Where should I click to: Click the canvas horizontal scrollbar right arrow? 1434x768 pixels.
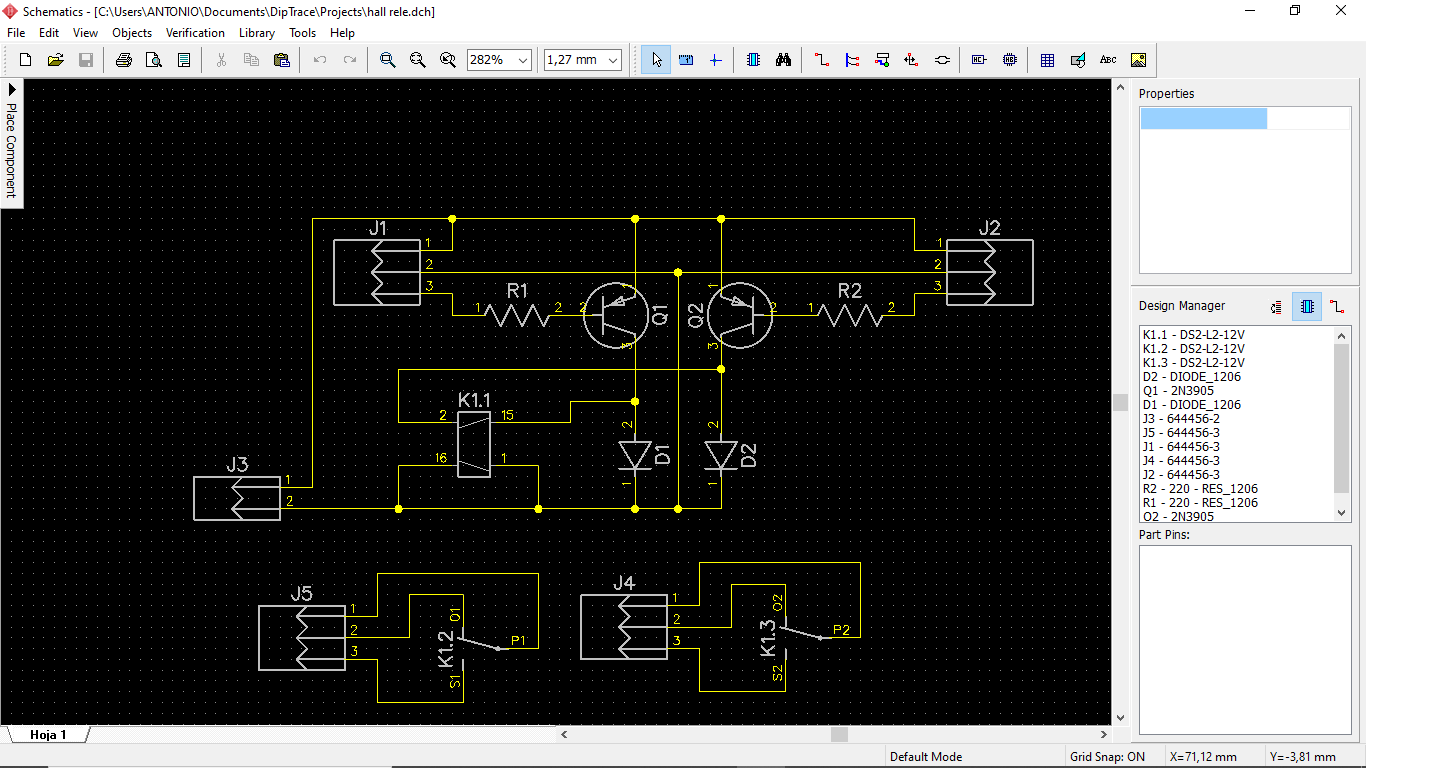pyautogui.click(x=1103, y=735)
